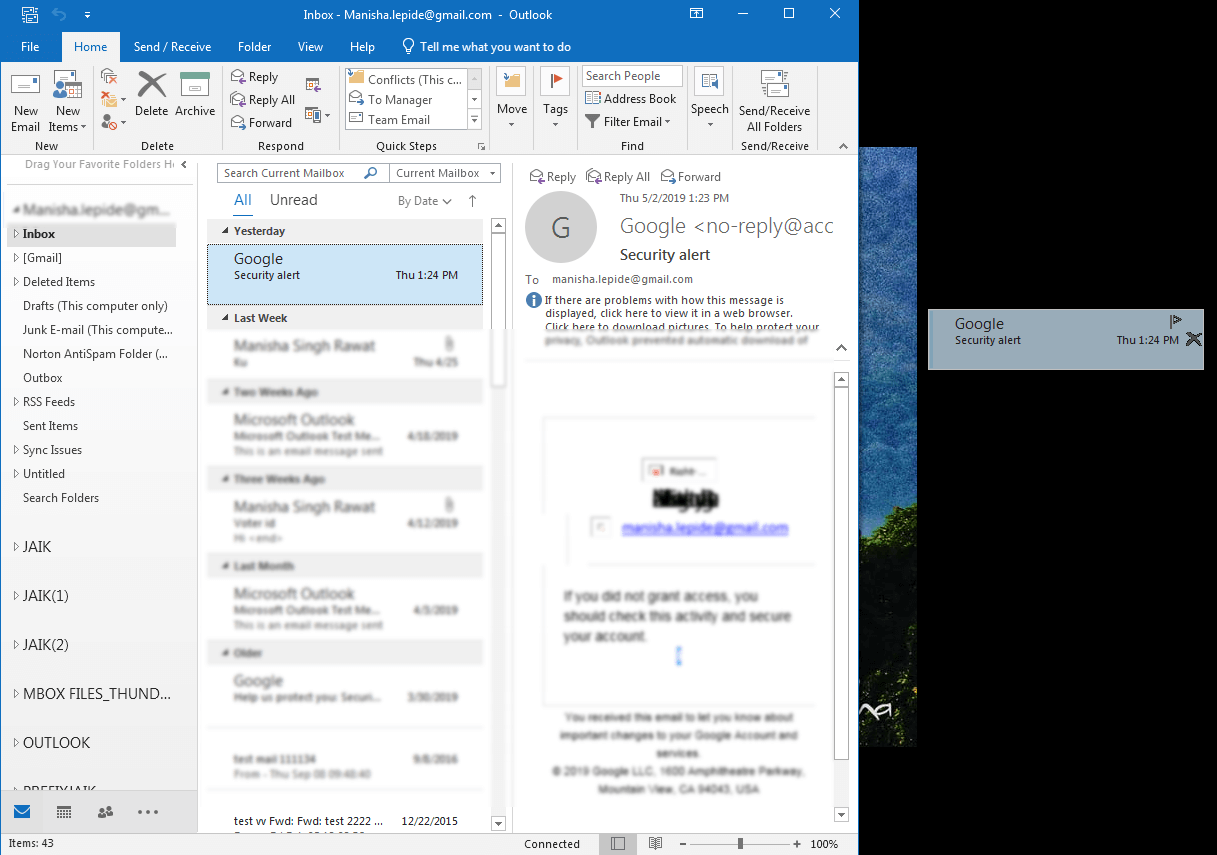Undo using the quick access toolbar
Viewport: 1217px width, 855px height.
pos(59,15)
